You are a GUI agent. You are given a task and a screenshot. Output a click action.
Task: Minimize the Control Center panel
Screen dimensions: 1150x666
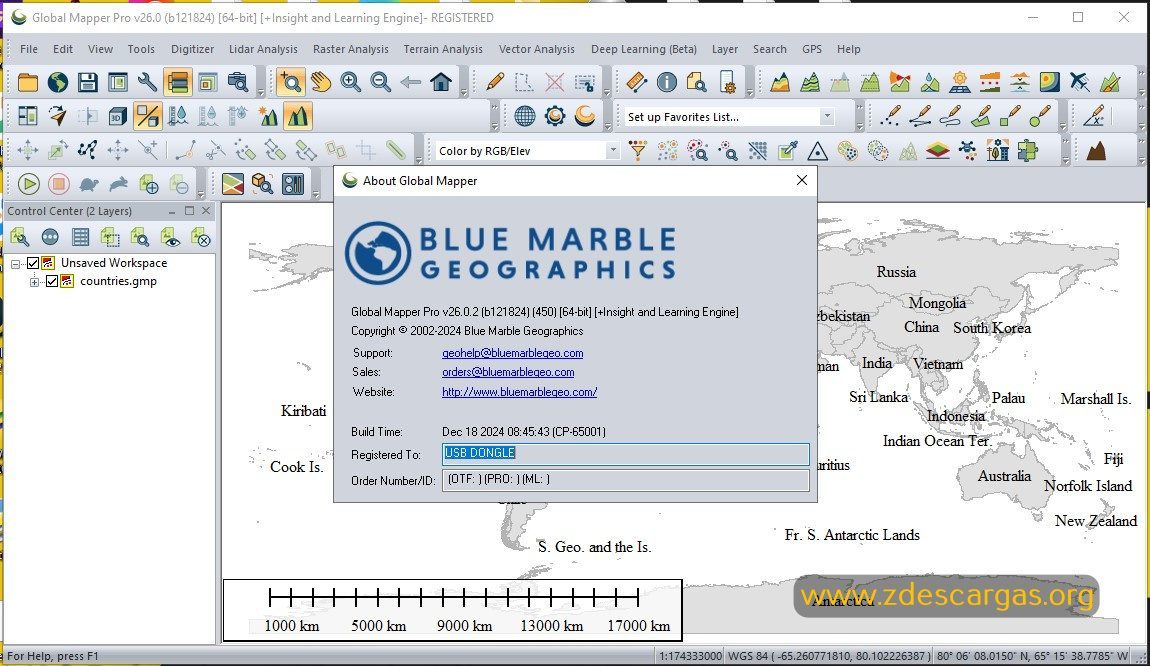172,211
